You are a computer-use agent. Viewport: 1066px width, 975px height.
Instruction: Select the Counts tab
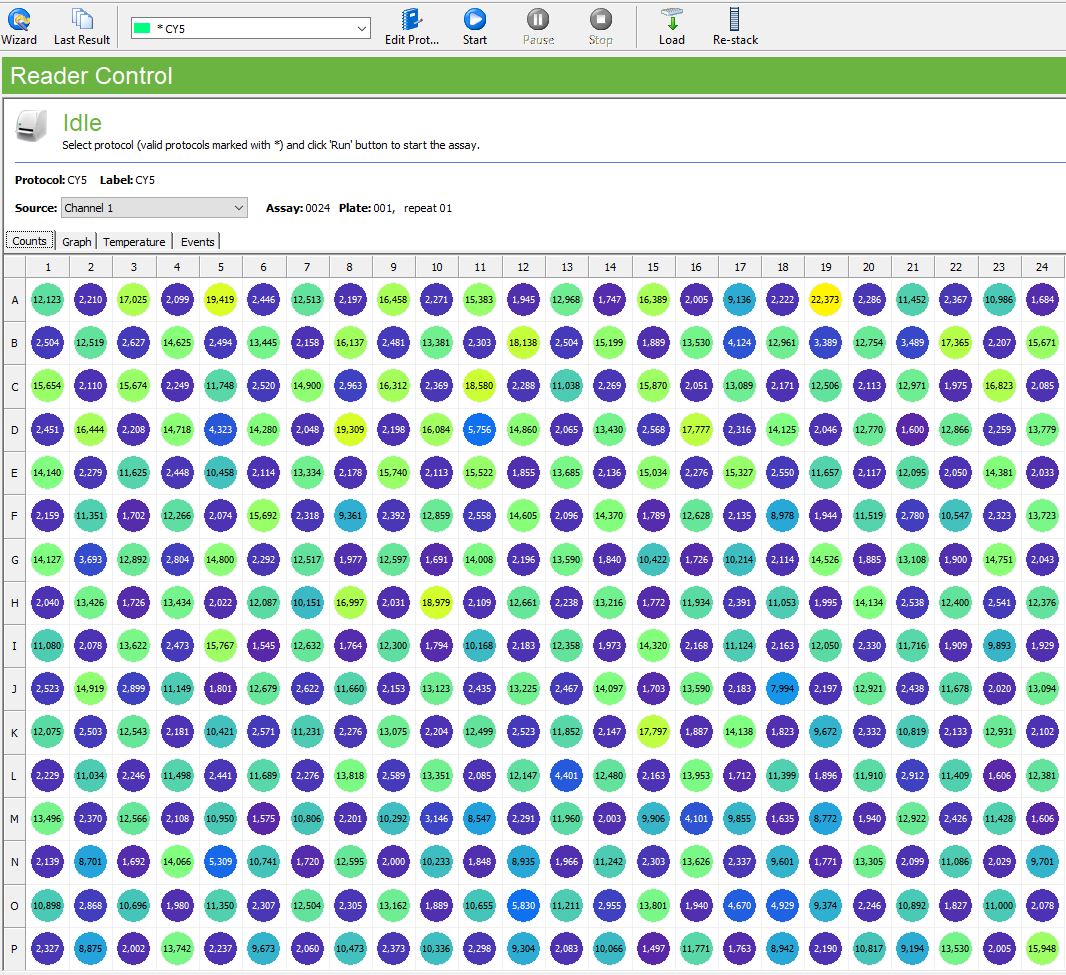tap(29, 241)
